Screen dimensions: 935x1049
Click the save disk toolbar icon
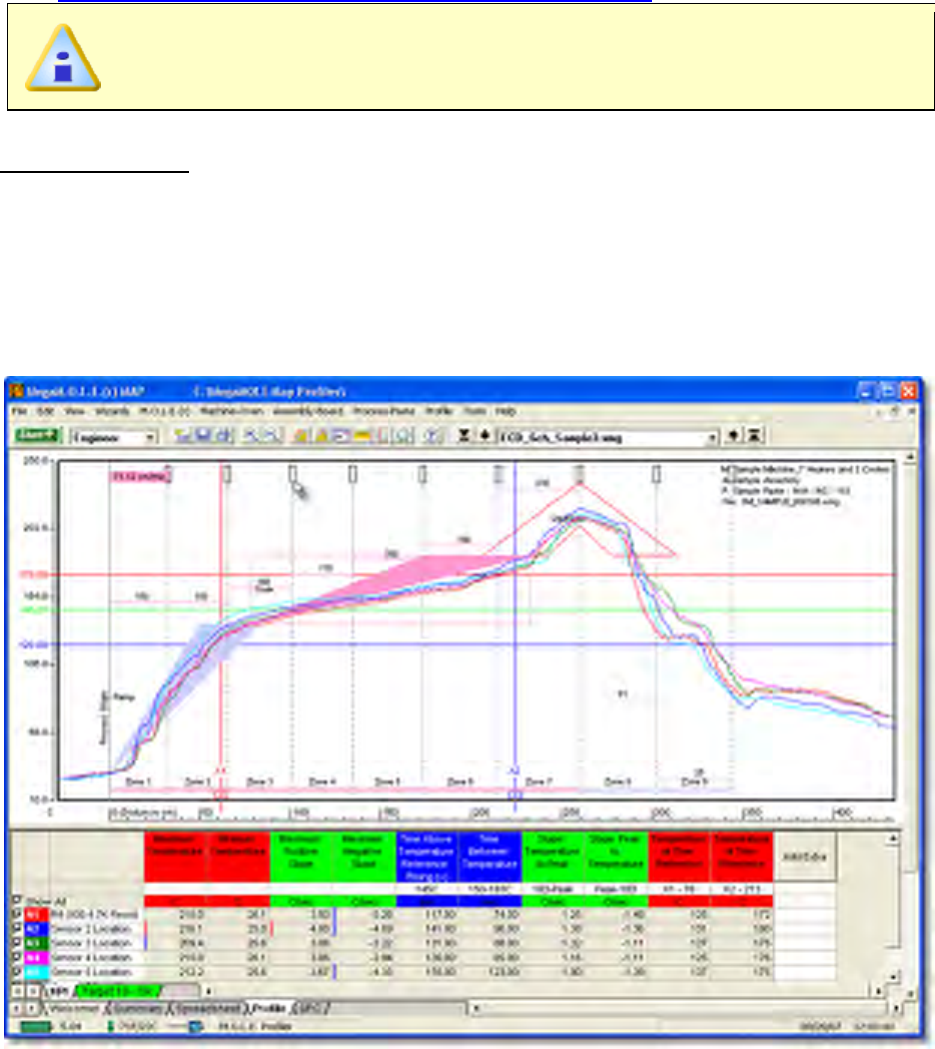click(x=203, y=436)
